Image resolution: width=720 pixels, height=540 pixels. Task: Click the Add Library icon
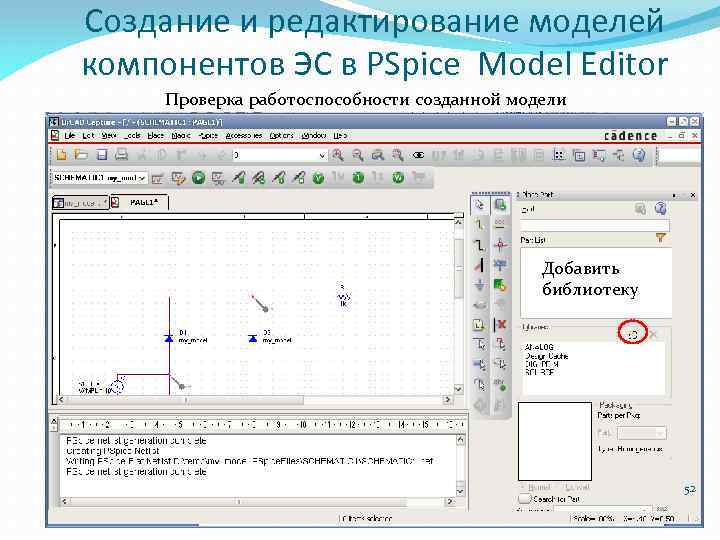tap(633, 334)
